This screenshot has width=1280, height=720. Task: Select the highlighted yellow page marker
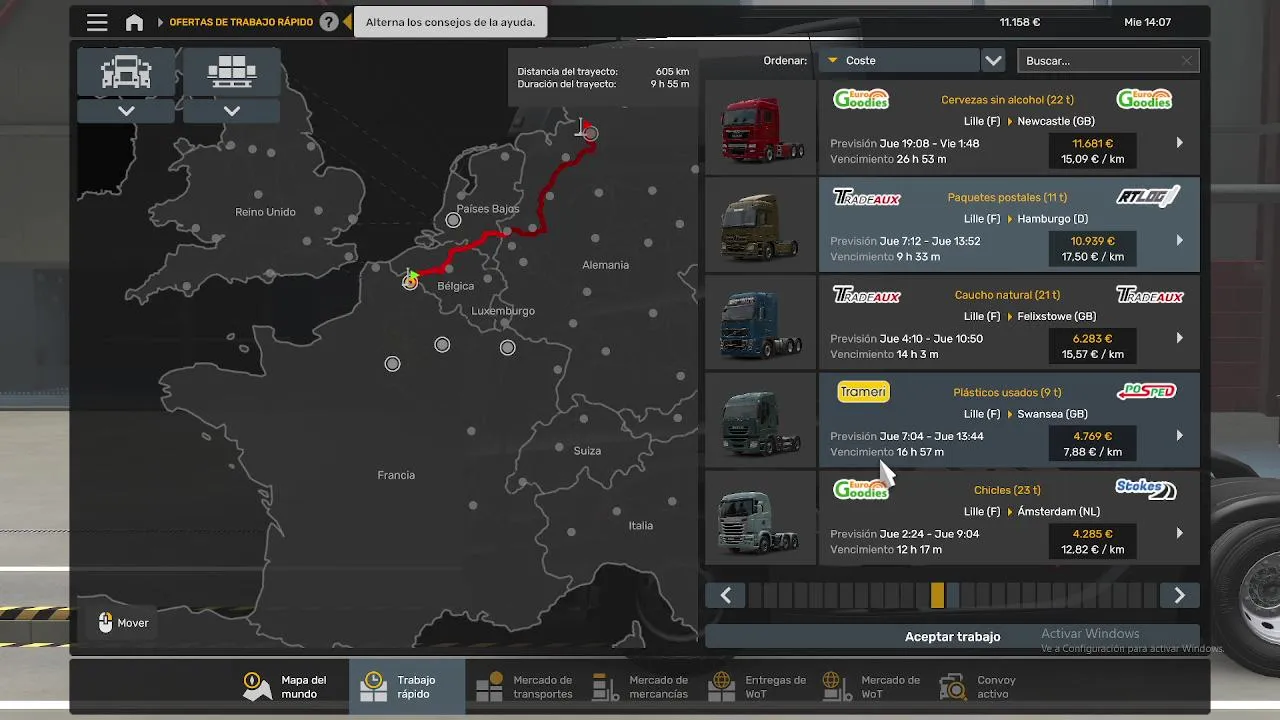937,596
